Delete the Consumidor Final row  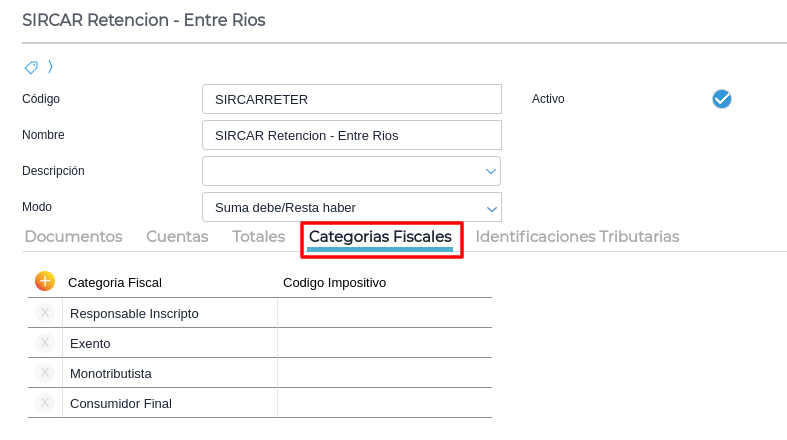pos(45,403)
